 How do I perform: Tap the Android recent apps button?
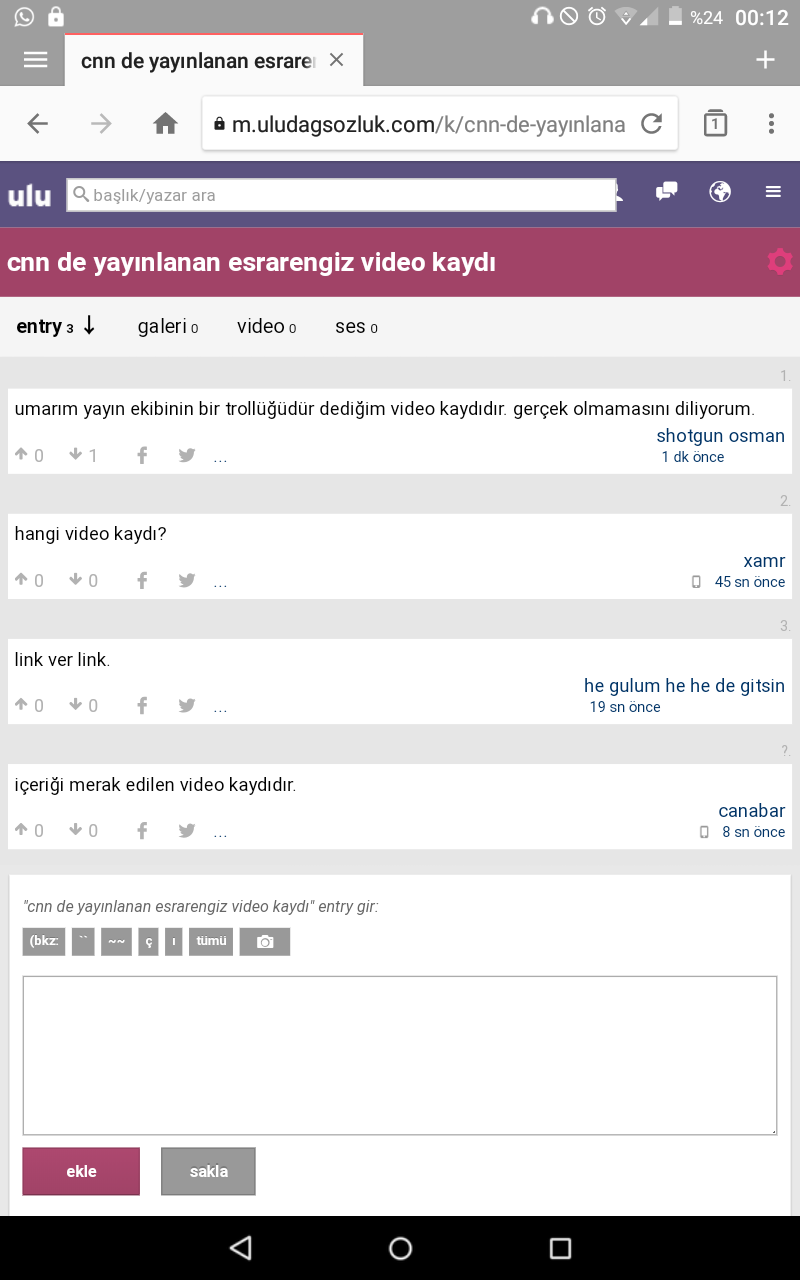[x=560, y=1248]
